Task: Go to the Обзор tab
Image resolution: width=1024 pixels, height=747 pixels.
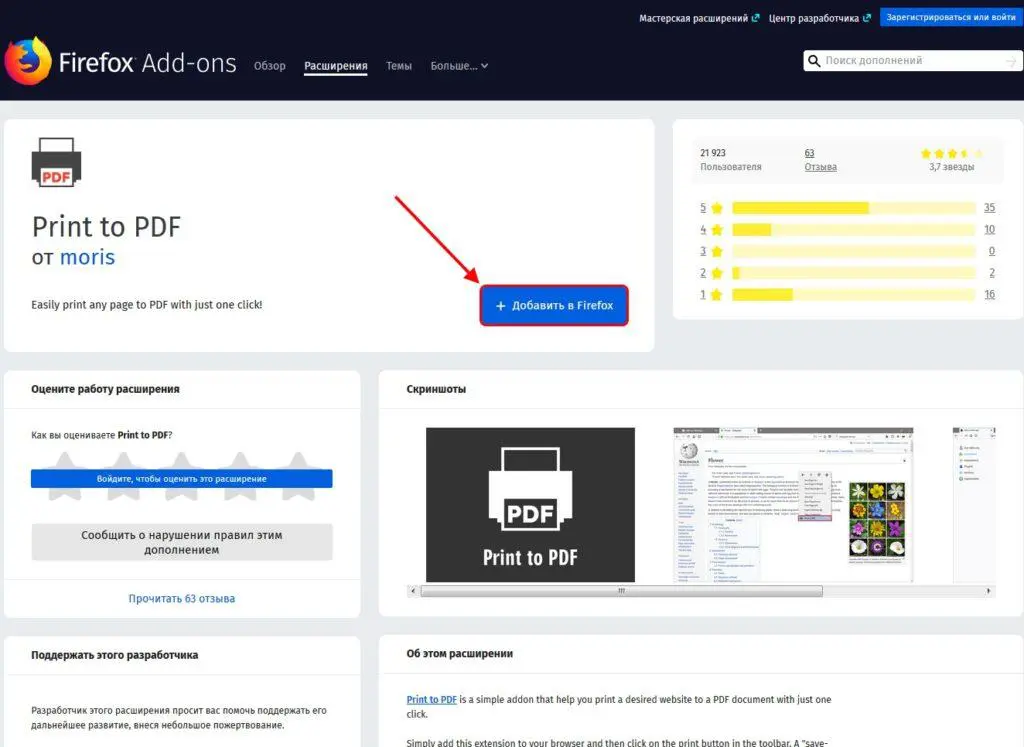Action: pos(269,66)
